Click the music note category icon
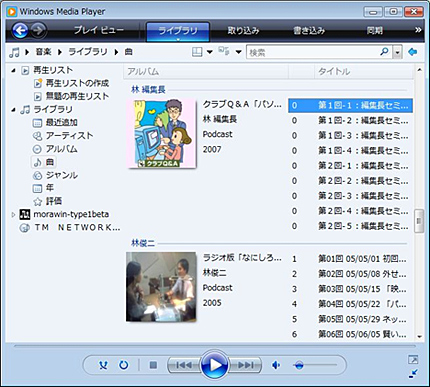Viewport: 430px width, 387px height. pos(14,52)
